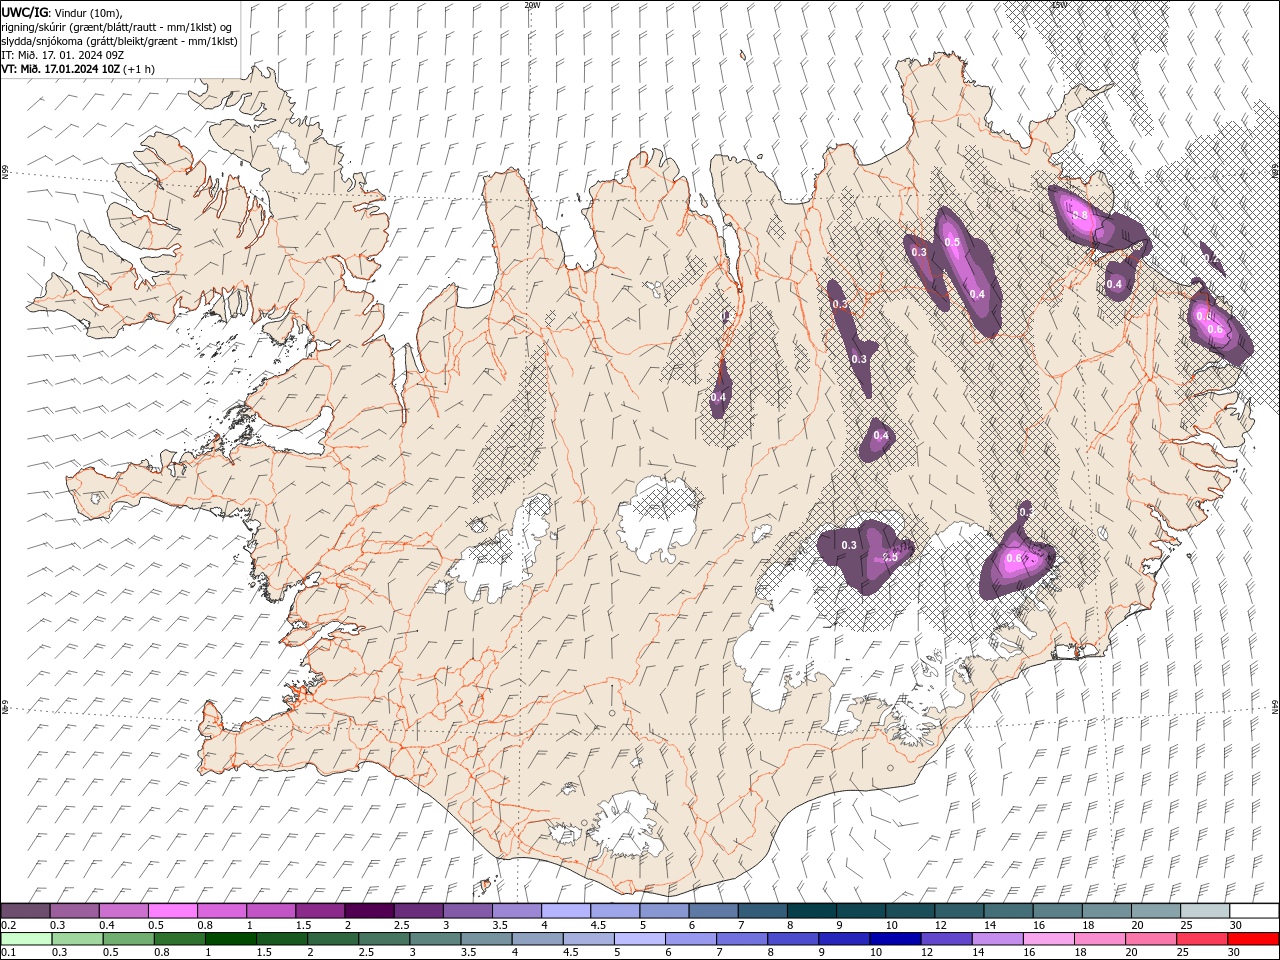Screen dimensions: 1280x960
Task: Select the light periwinkle 6 swatch, lower legend row
Action: pos(690,939)
